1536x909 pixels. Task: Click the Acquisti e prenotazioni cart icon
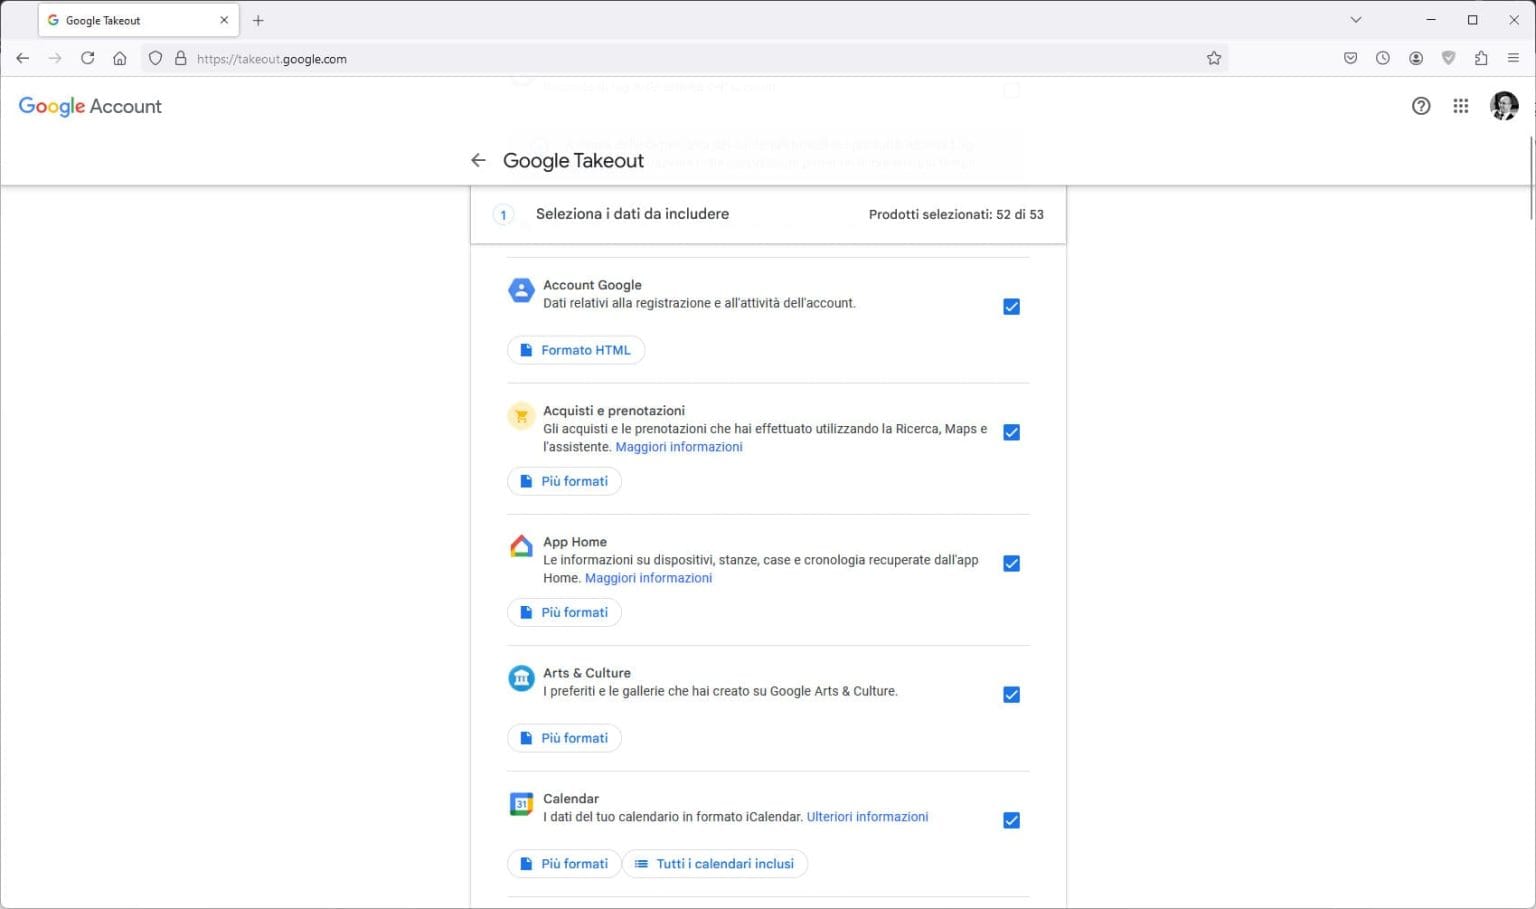click(x=521, y=416)
